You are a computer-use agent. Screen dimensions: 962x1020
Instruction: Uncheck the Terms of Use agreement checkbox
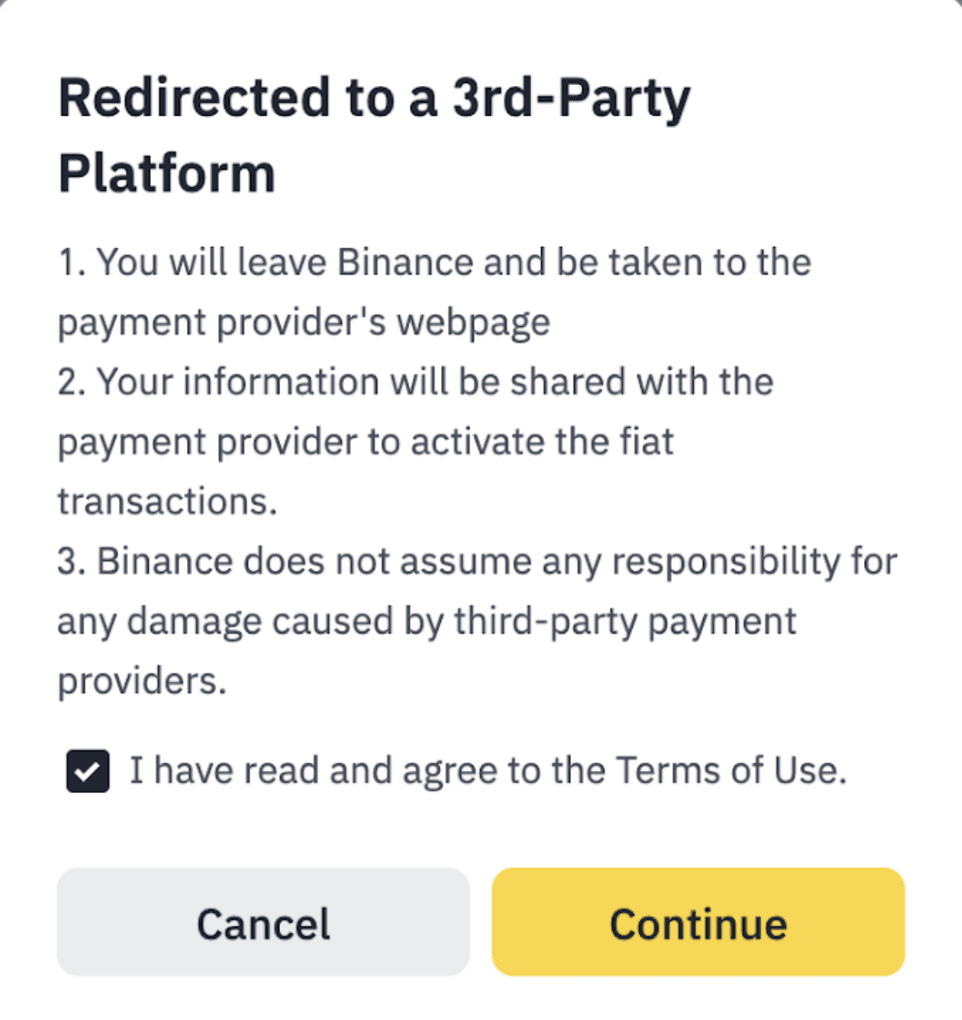[x=88, y=771]
